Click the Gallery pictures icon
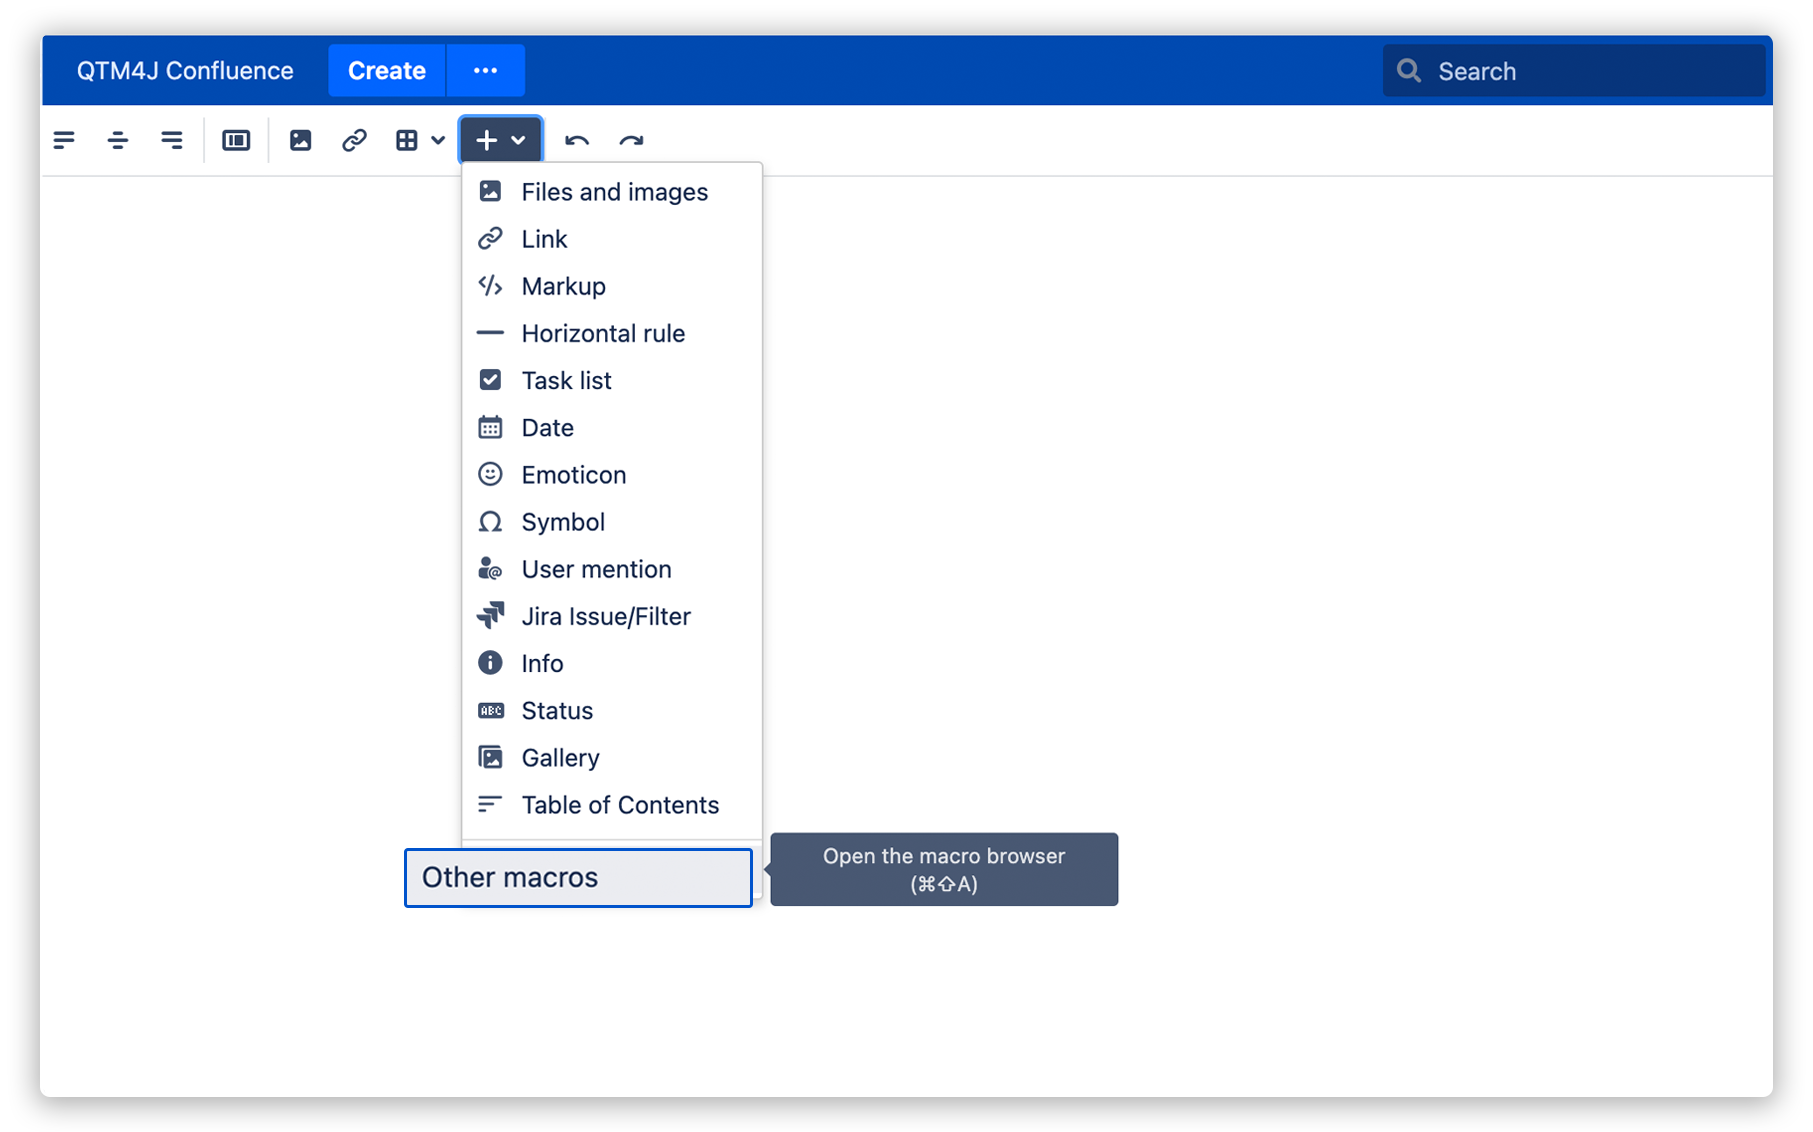The height and width of the screenshot is (1132, 1813). pos(490,757)
